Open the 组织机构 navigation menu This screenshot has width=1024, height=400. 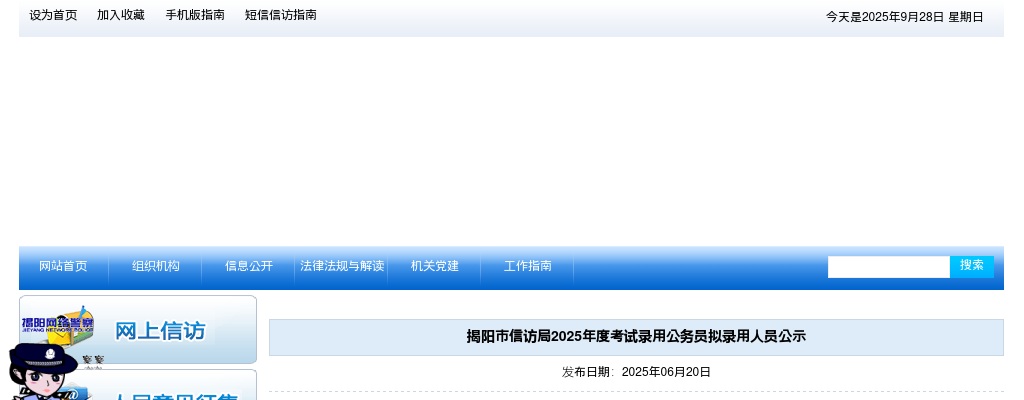(x=156, y=266)
